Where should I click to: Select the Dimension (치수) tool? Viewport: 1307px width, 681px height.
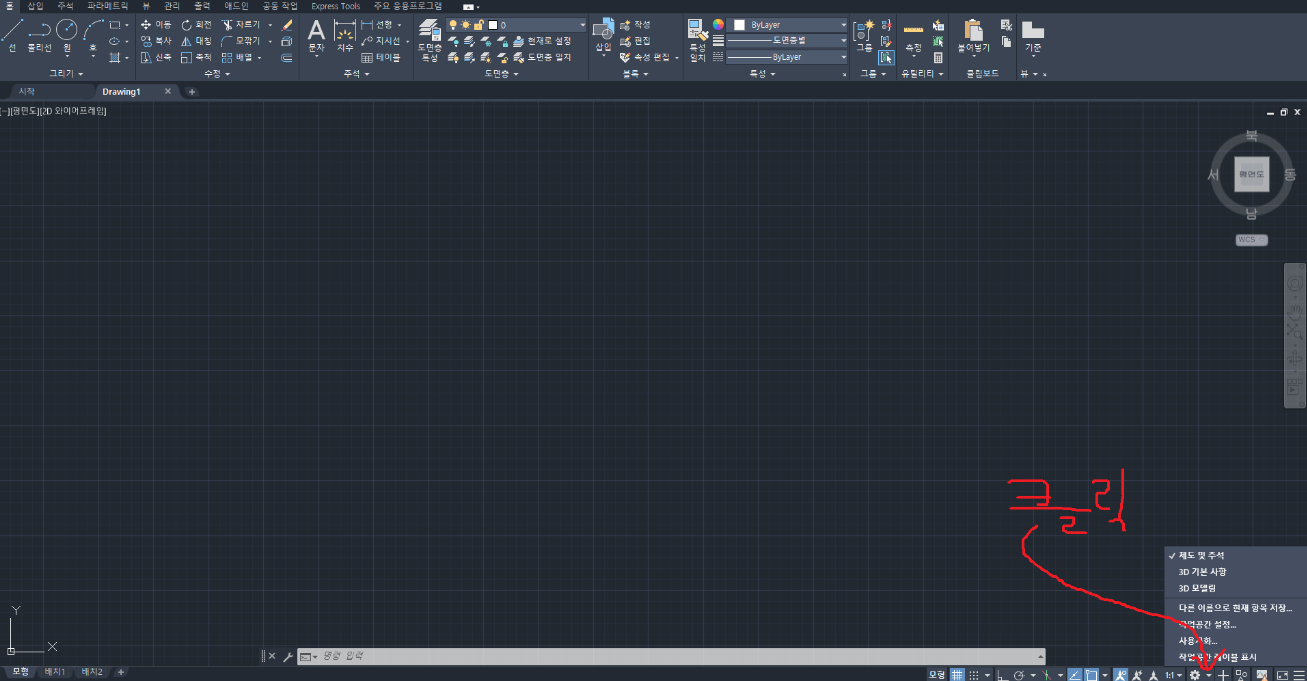(x=345, y=35)
